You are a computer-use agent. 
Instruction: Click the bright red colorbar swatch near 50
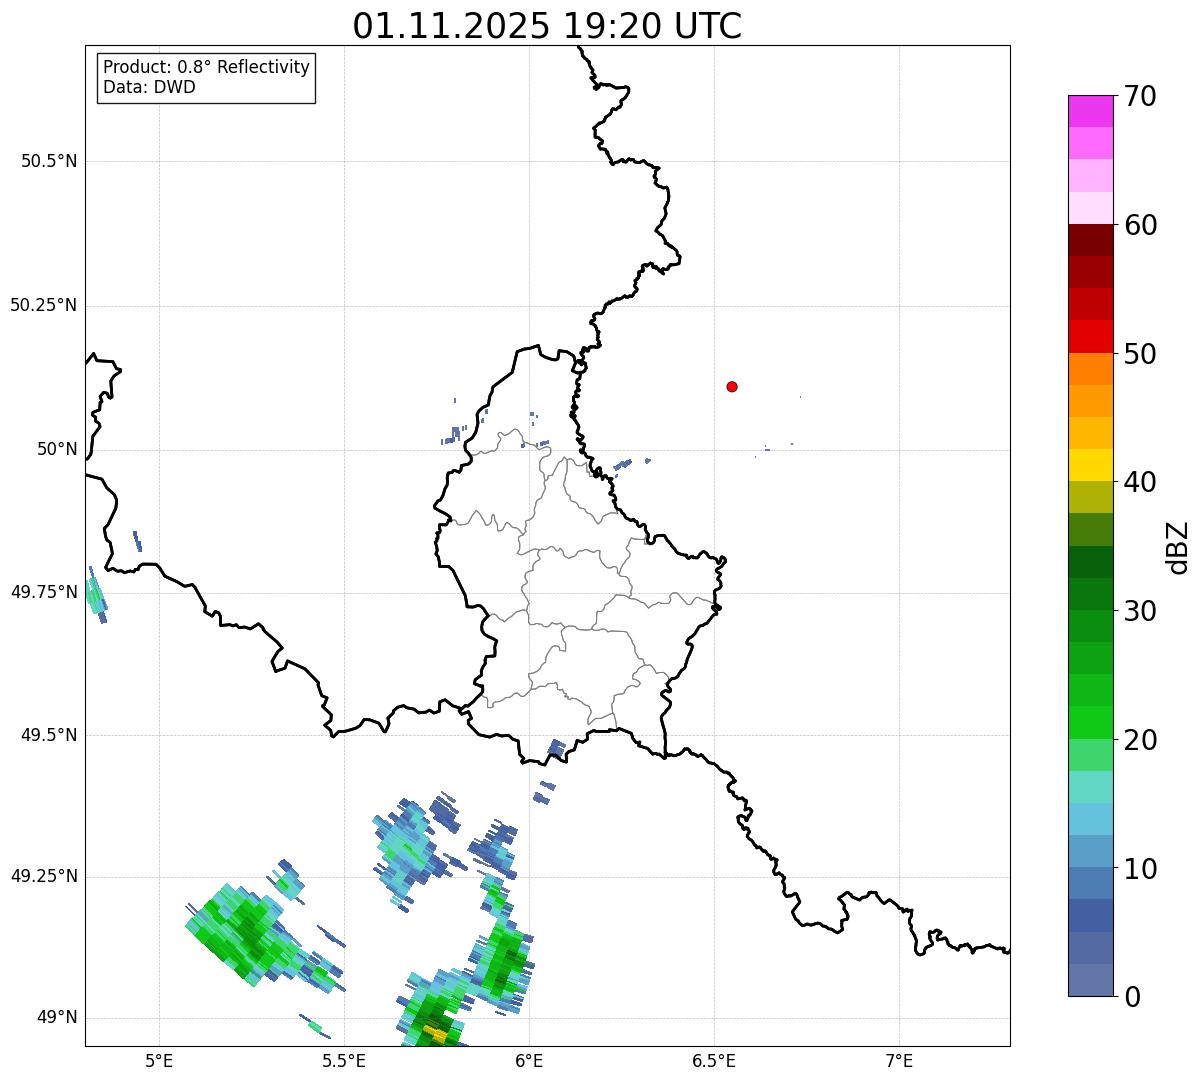coord(1090,336)
